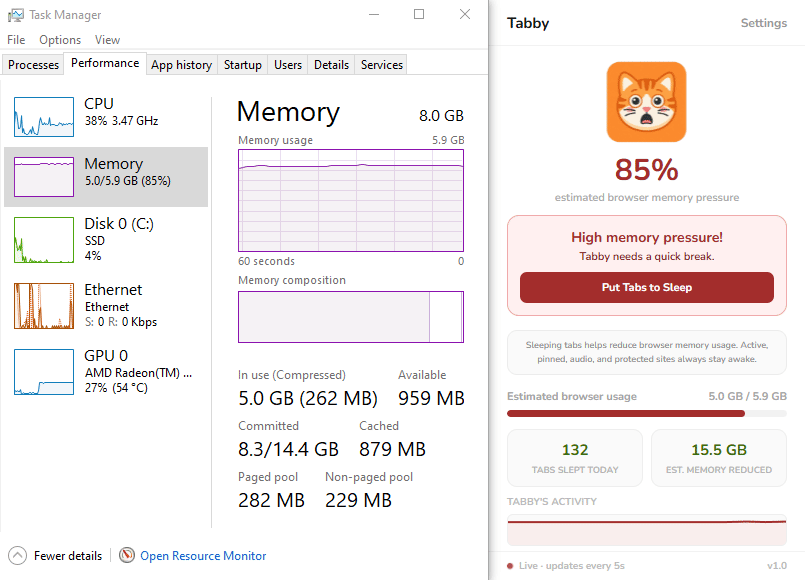Click the Fewer details label
Image resolution: width=805 pixels, height=580 pixels.
coord(68,556)
